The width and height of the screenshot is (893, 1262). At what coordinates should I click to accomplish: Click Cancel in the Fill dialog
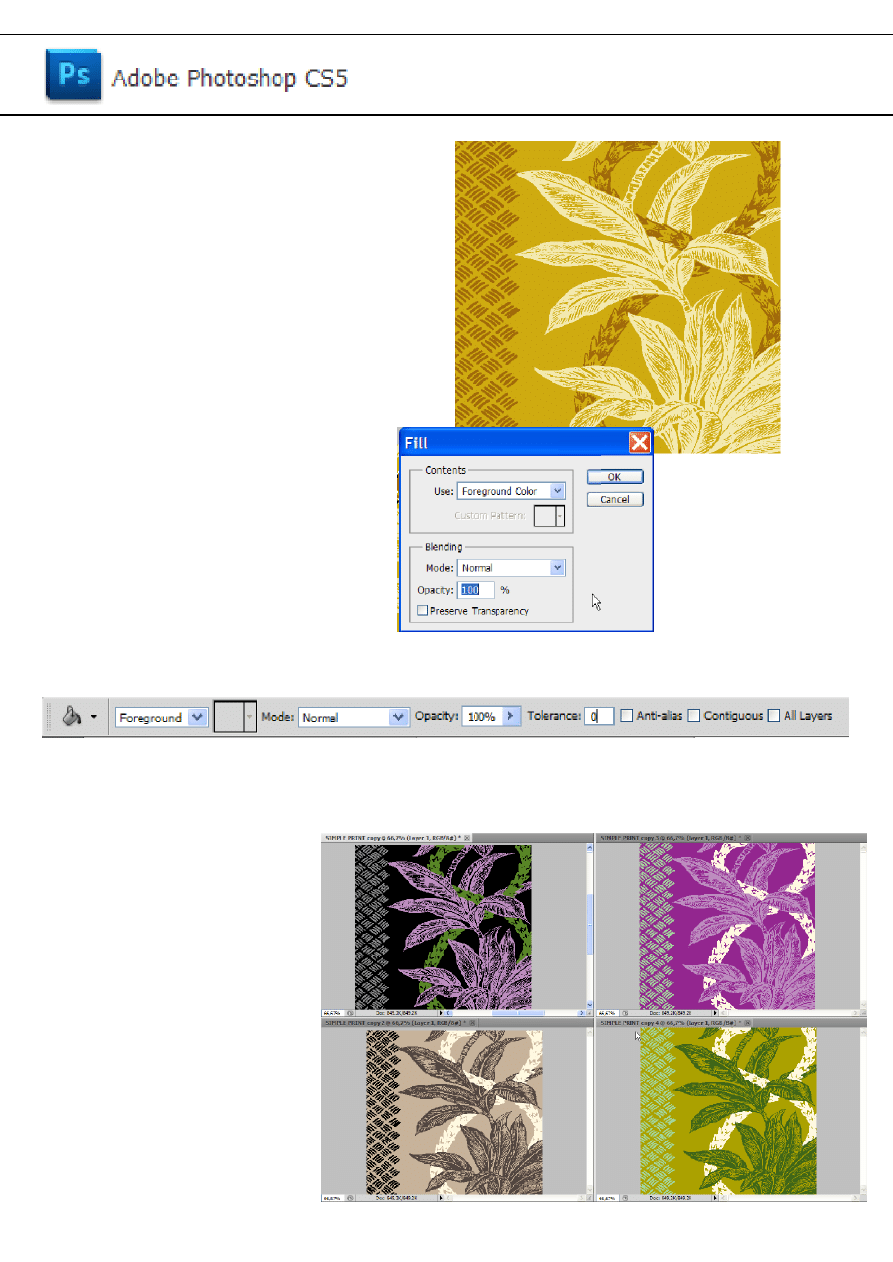click(614, 499)
